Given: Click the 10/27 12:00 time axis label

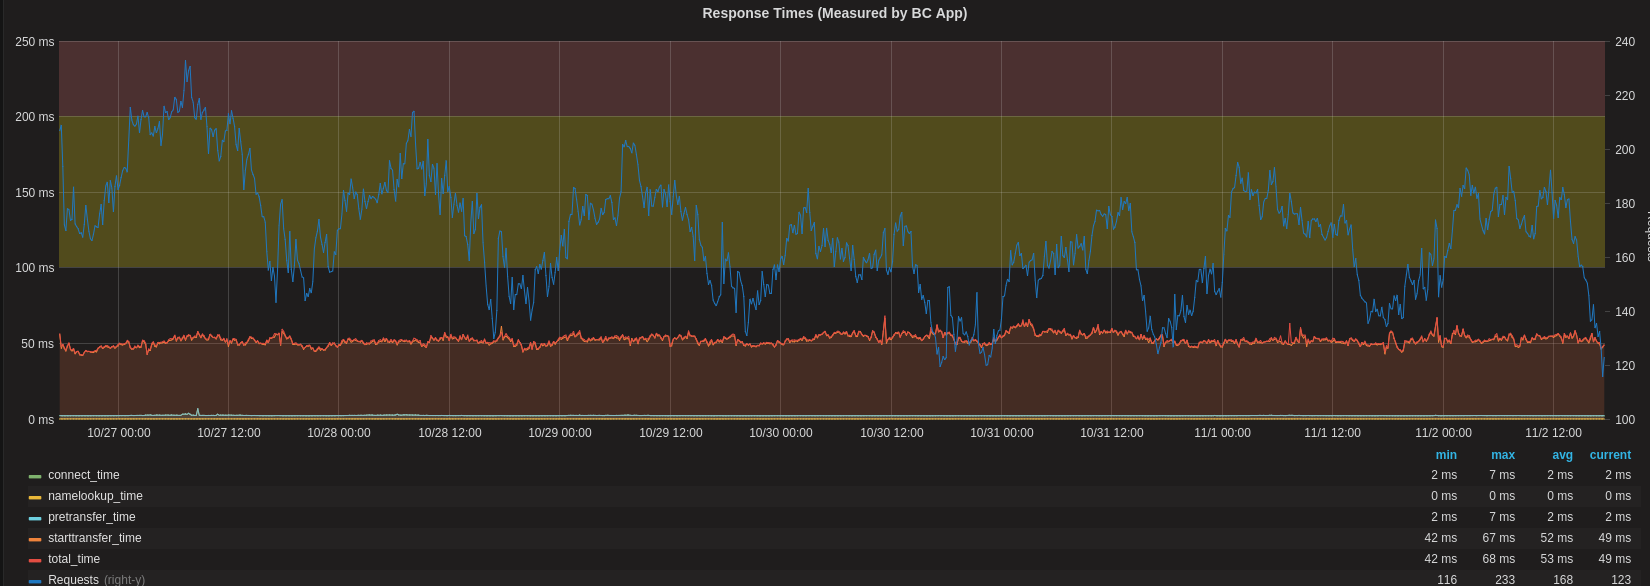Looking at the screenshot, I should point(229,433).
